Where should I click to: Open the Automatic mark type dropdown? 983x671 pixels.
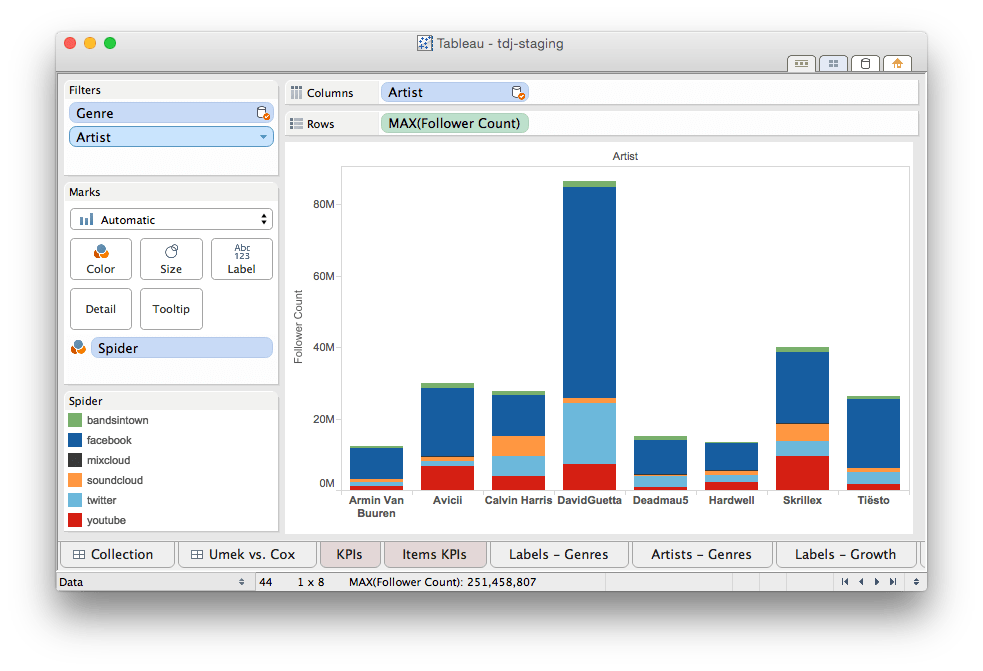171,219
